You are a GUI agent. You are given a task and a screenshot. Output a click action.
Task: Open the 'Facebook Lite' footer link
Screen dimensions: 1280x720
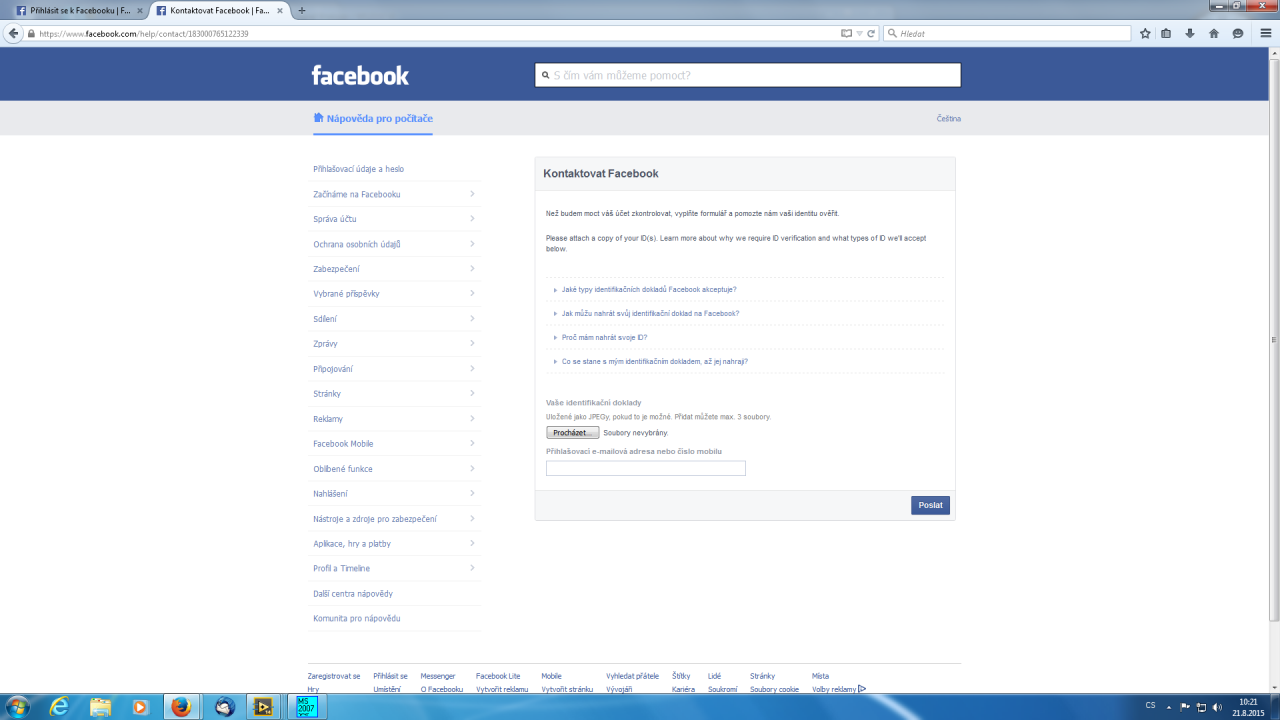pyautogui.click(x=498, y=676)
